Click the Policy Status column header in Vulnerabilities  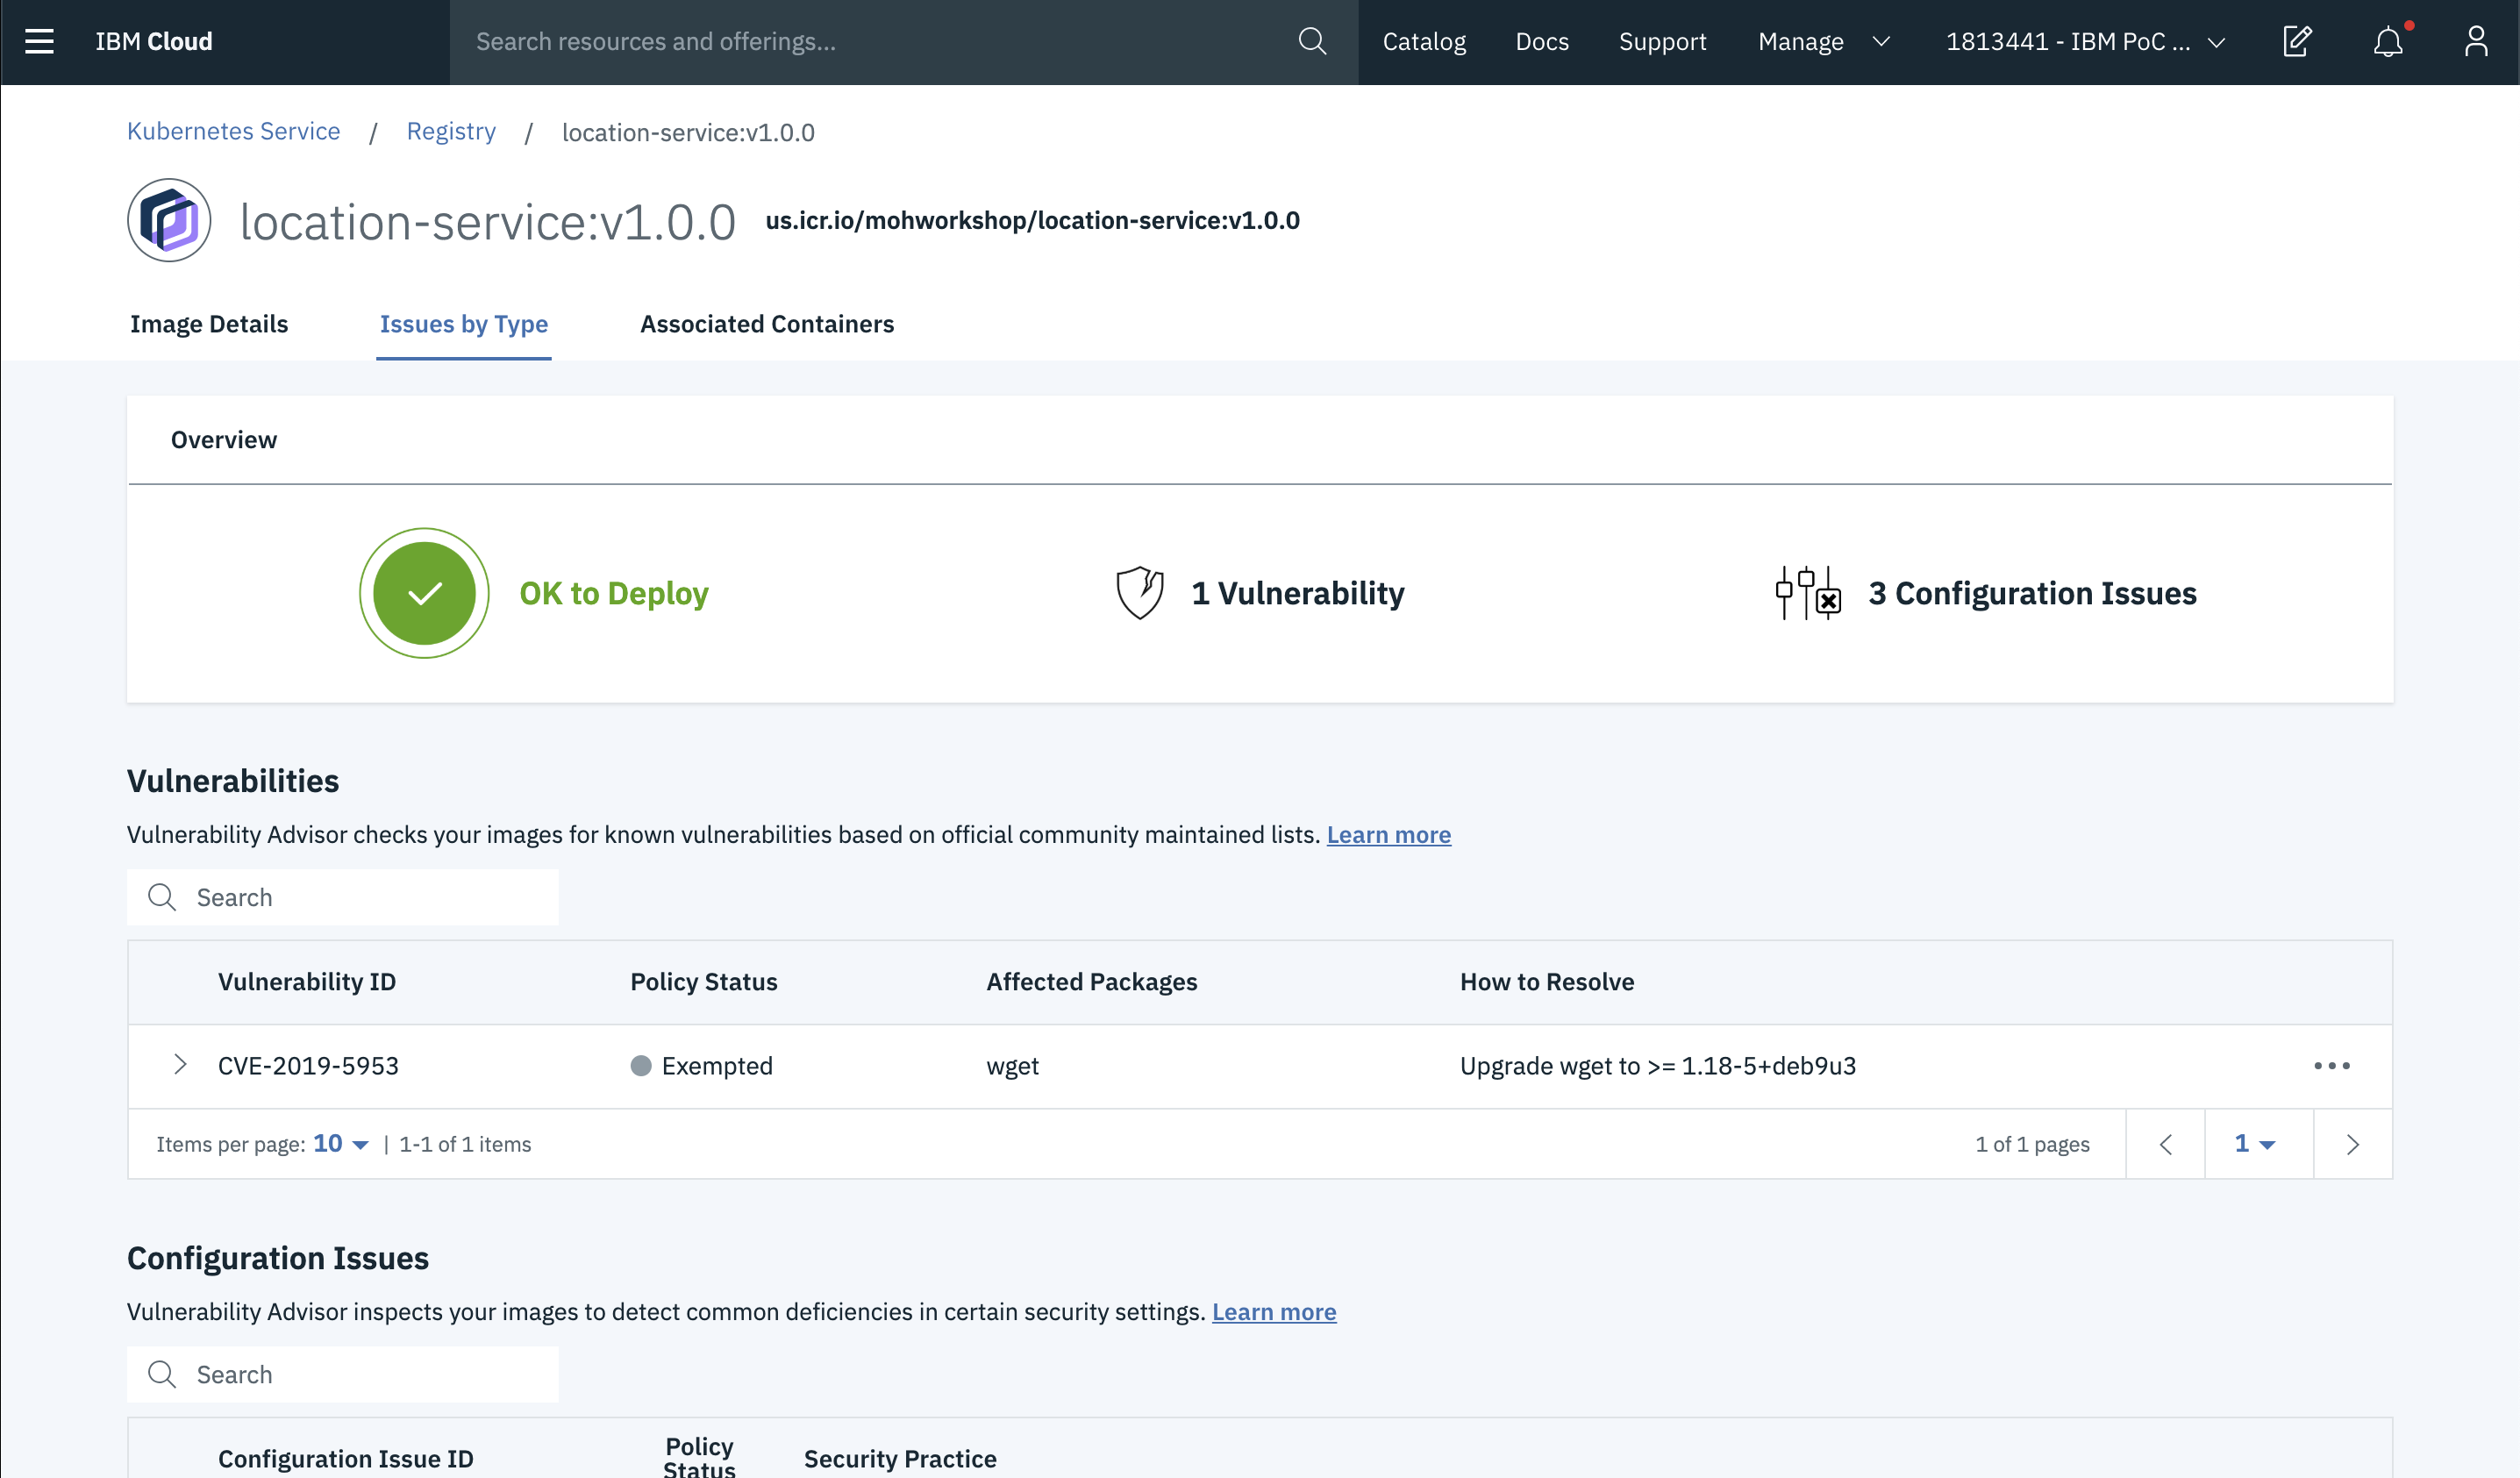tap(704, 982)
